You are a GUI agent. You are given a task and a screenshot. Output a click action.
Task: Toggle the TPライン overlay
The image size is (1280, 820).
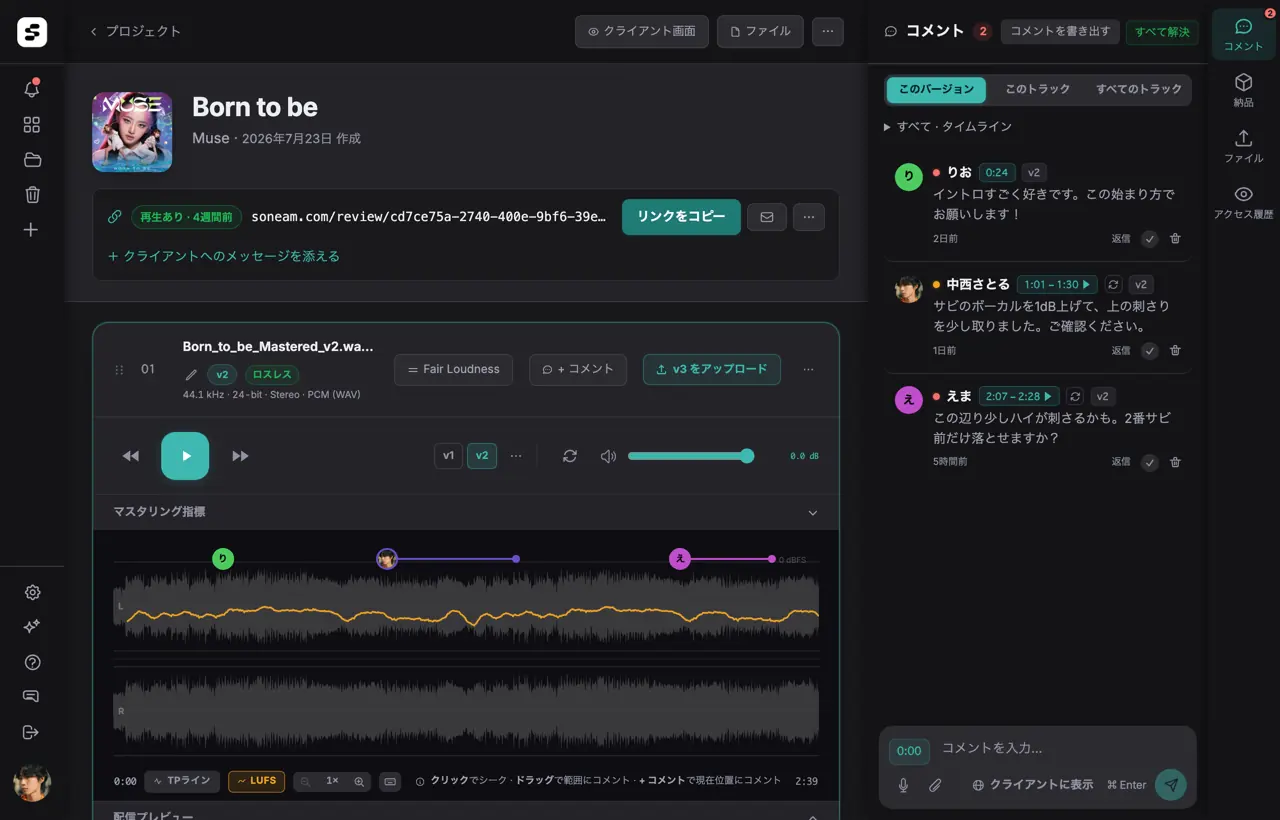[182, 781]
